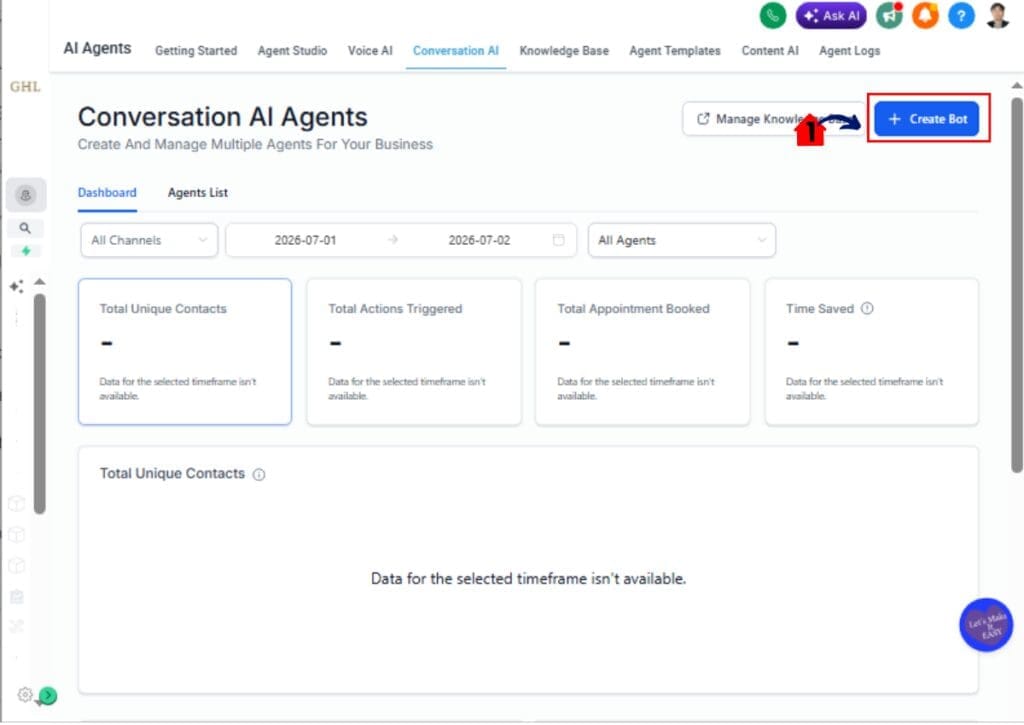
Task: Collapse sidebar section with up arrow
Action: (40, 282)
